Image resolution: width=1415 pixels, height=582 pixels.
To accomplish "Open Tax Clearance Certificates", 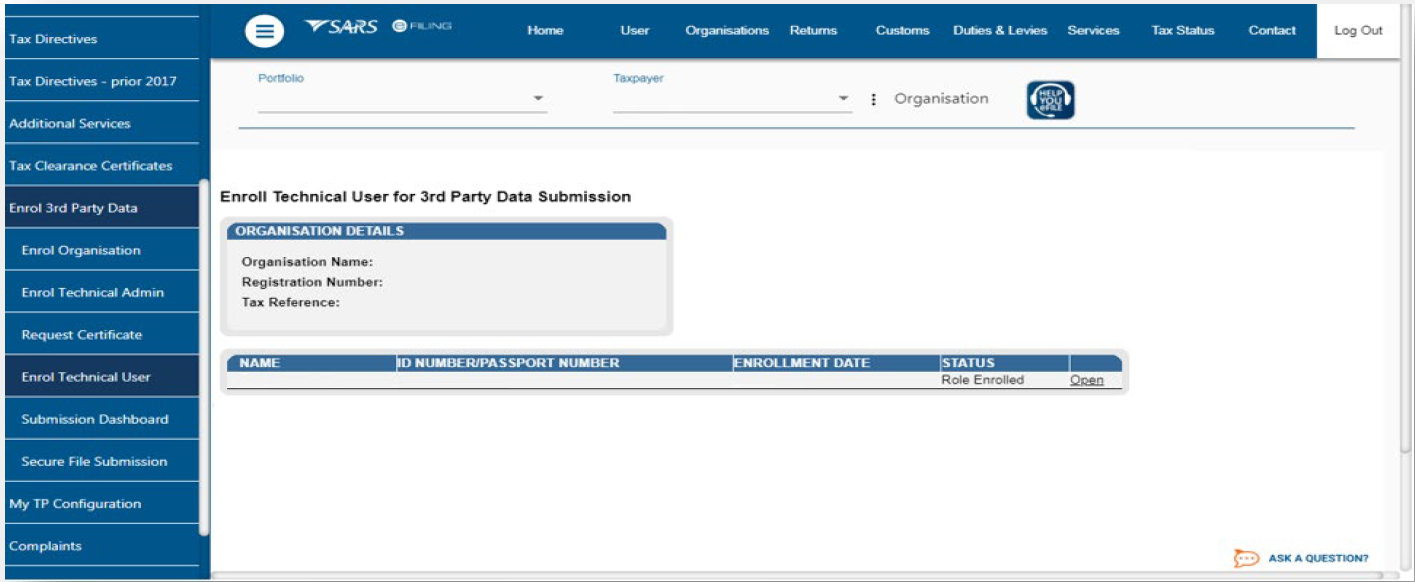I will 100,166.
